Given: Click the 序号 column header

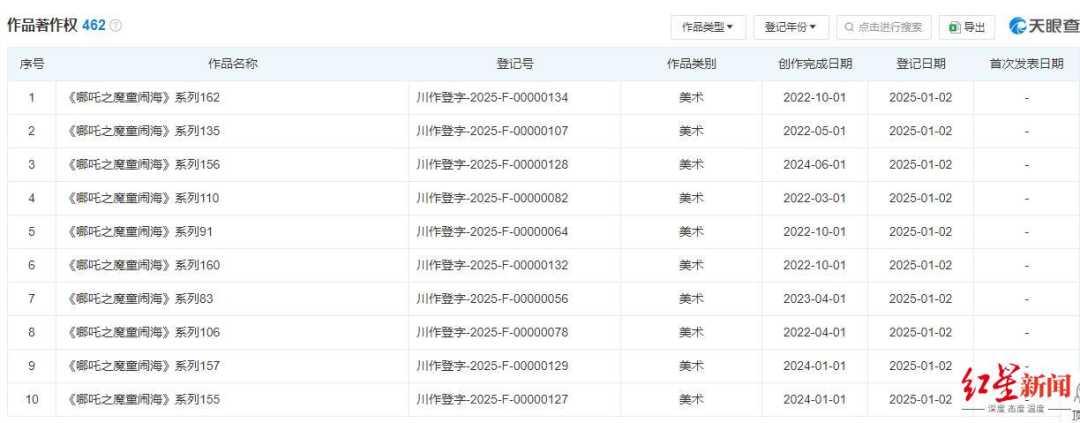Looking at the screenshot, I should [x=32, y=64].
